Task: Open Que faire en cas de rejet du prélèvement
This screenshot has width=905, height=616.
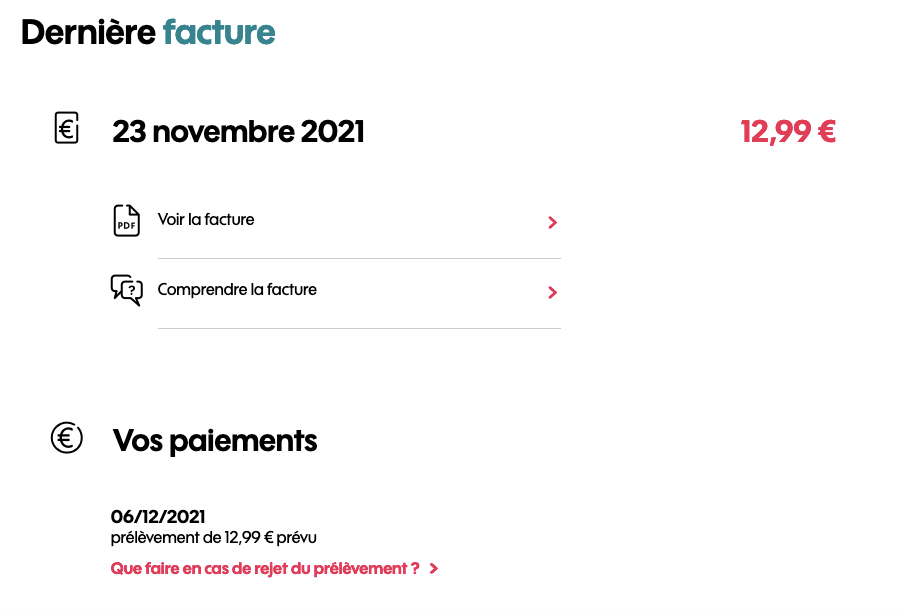Action: [x=264, y=568]
